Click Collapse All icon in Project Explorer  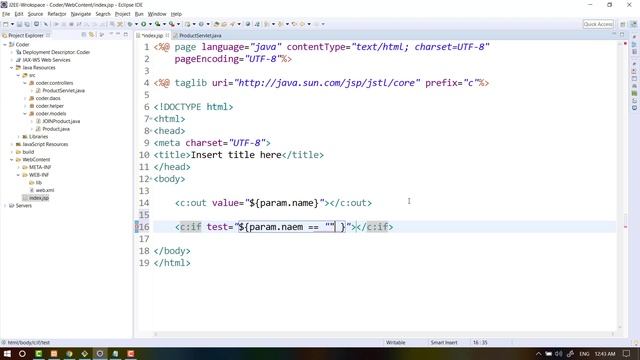coord(84,35)
